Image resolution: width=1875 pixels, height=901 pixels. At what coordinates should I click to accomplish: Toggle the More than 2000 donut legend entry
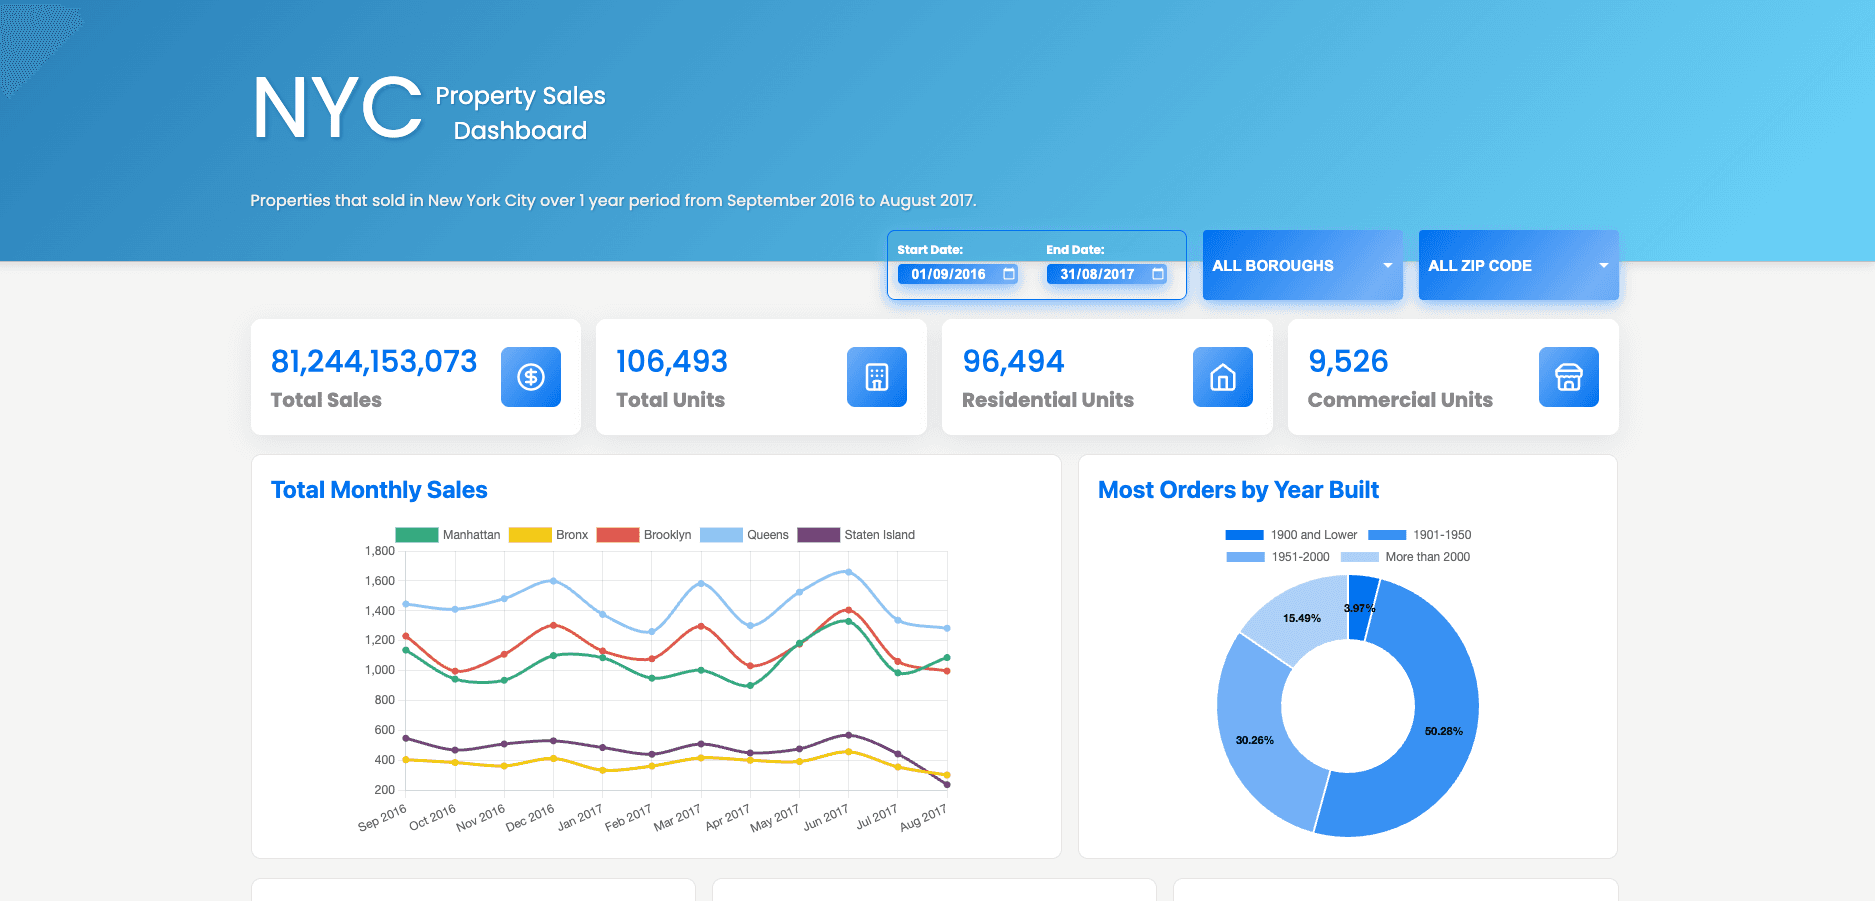1428,557
